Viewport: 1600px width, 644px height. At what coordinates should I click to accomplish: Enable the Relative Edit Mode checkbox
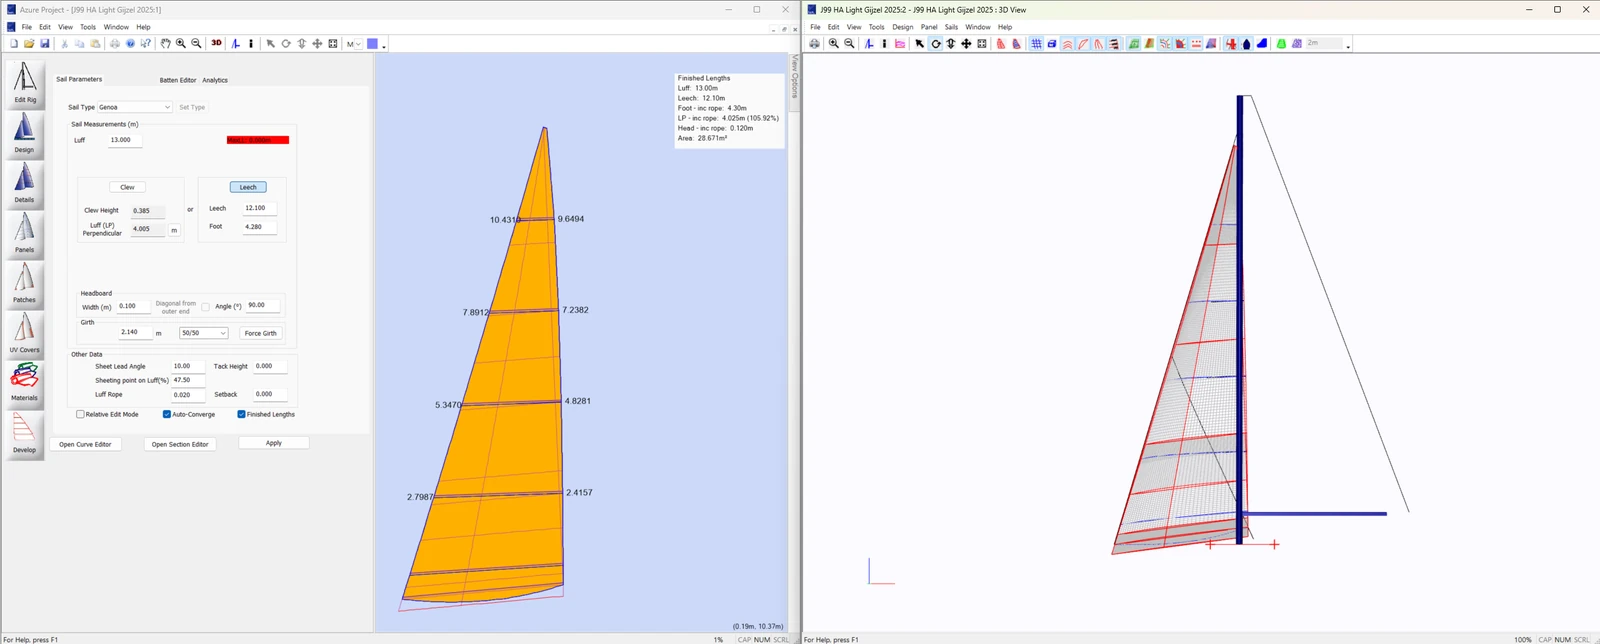(x=81, y=414)
